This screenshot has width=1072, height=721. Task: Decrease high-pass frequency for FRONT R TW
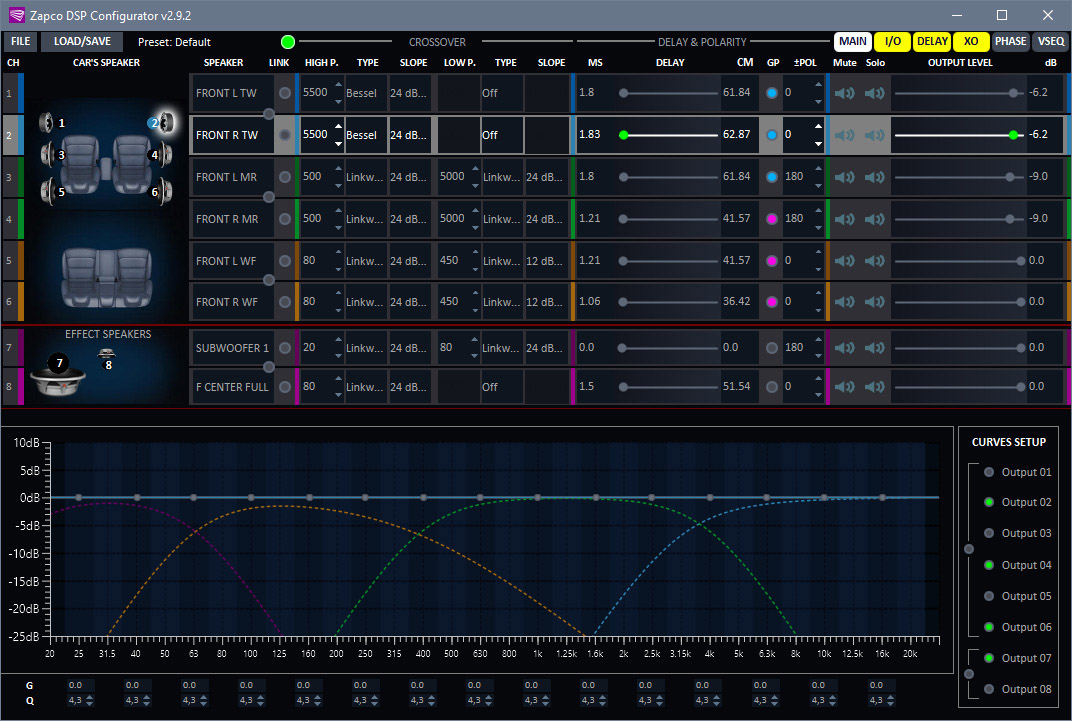[x=338, y=144]
